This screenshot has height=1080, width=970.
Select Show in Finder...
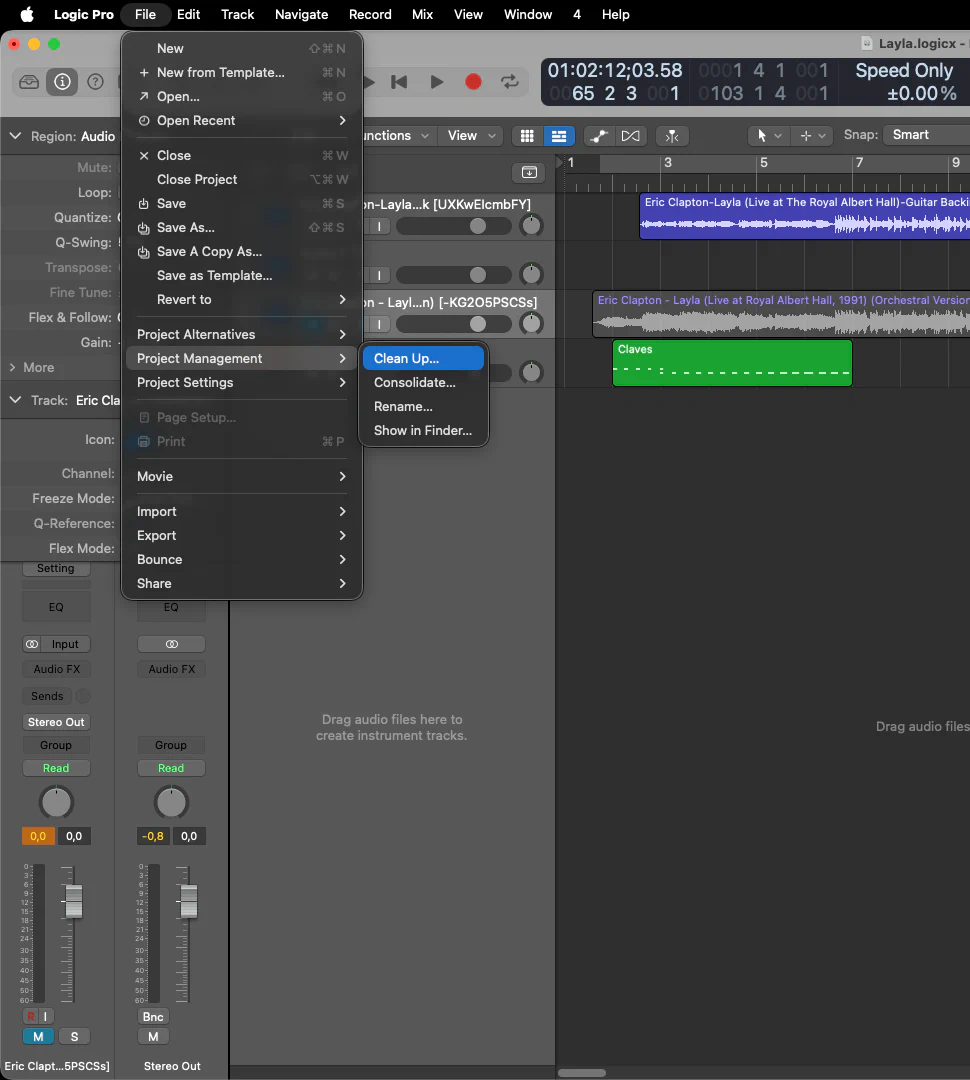click(x=423, y=430)
